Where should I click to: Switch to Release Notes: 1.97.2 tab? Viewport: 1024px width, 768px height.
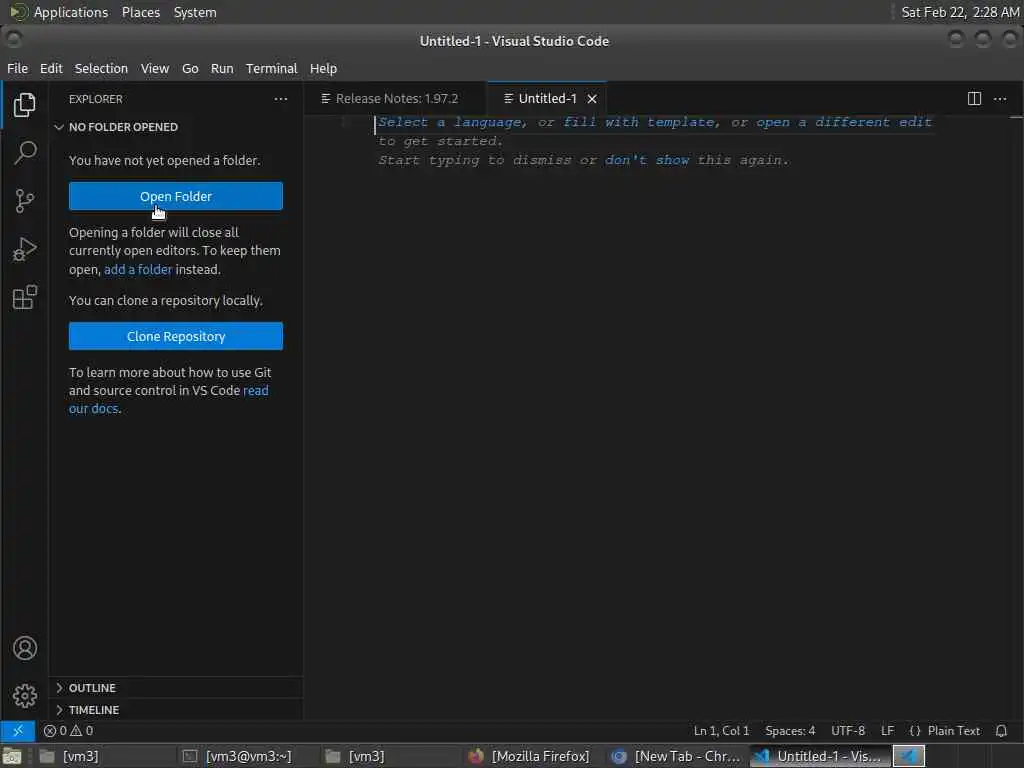pyautogui.click(x=396, y=99)
